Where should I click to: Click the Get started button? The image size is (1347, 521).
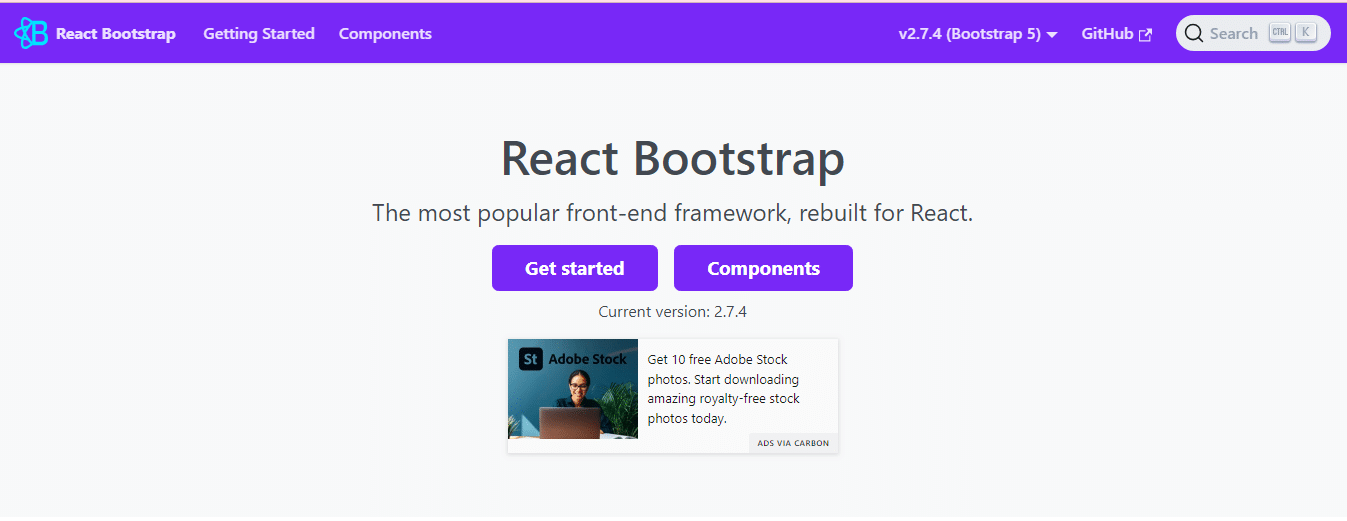click(x=575, y=268)
